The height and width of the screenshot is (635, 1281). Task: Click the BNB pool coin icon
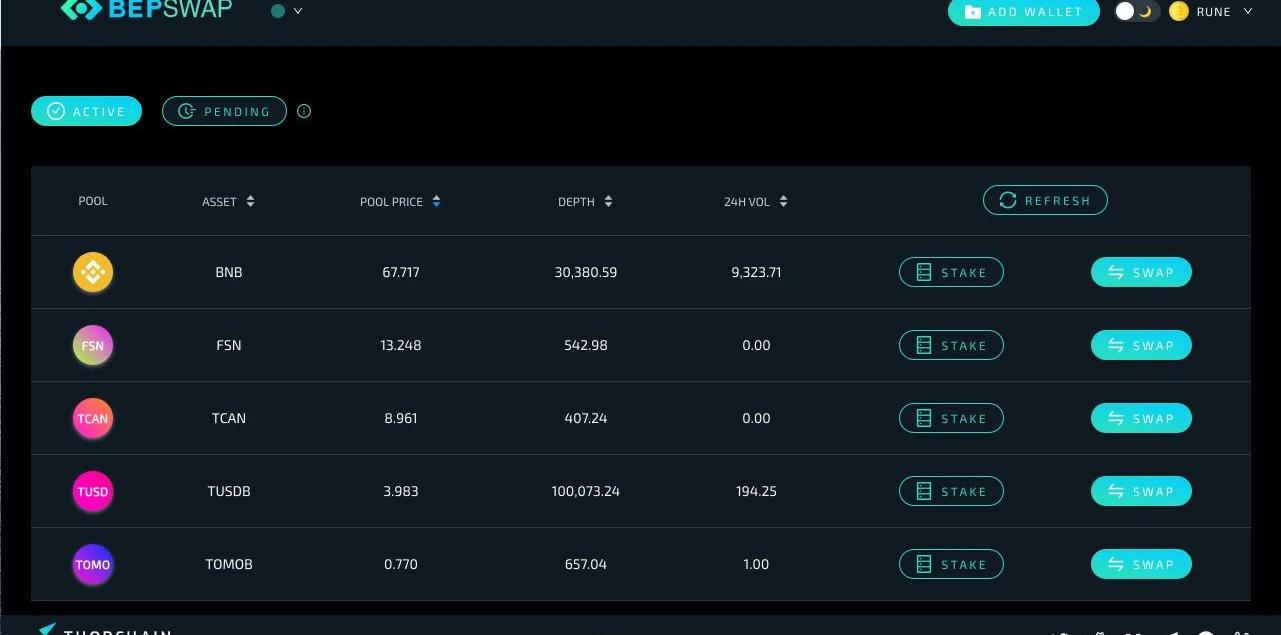click(93, 272)
